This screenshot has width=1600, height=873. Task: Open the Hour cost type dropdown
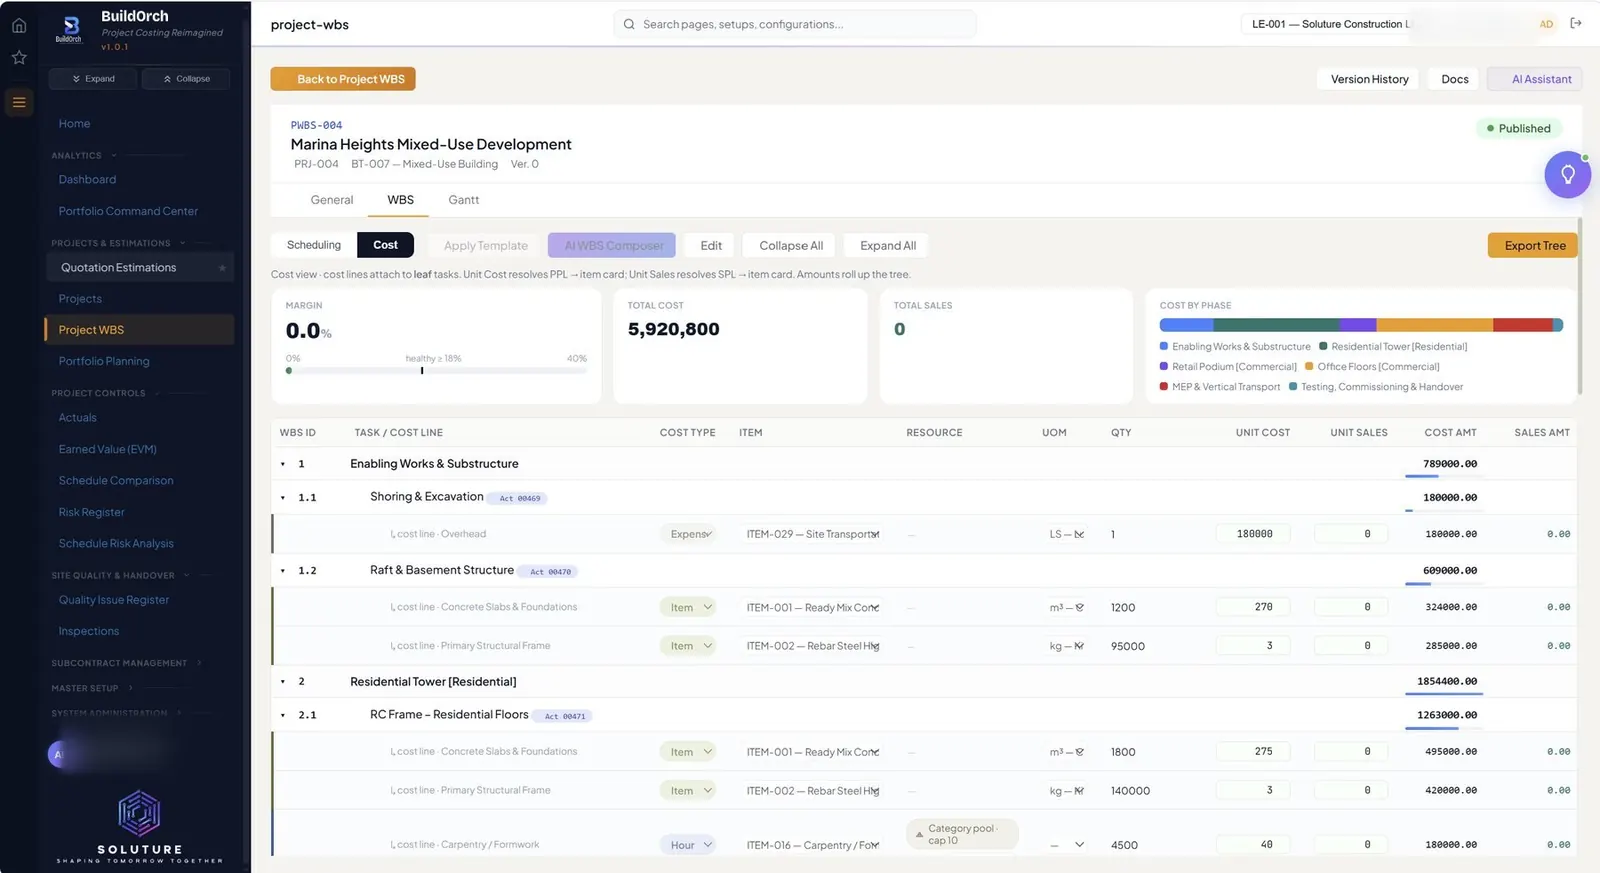(x=688, y=845)
